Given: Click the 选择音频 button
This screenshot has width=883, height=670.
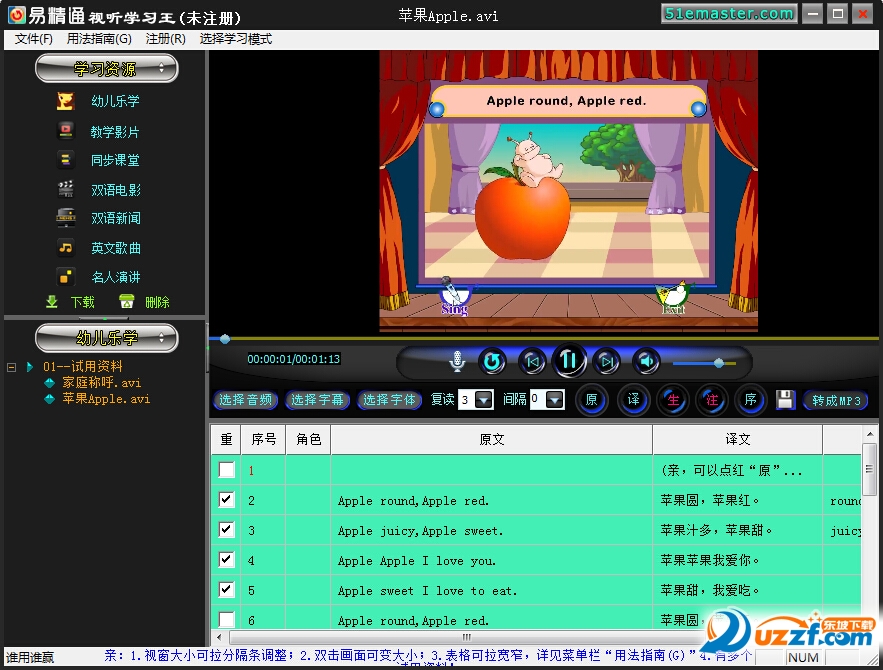Looking at the screenshot, I should point(246,400).
